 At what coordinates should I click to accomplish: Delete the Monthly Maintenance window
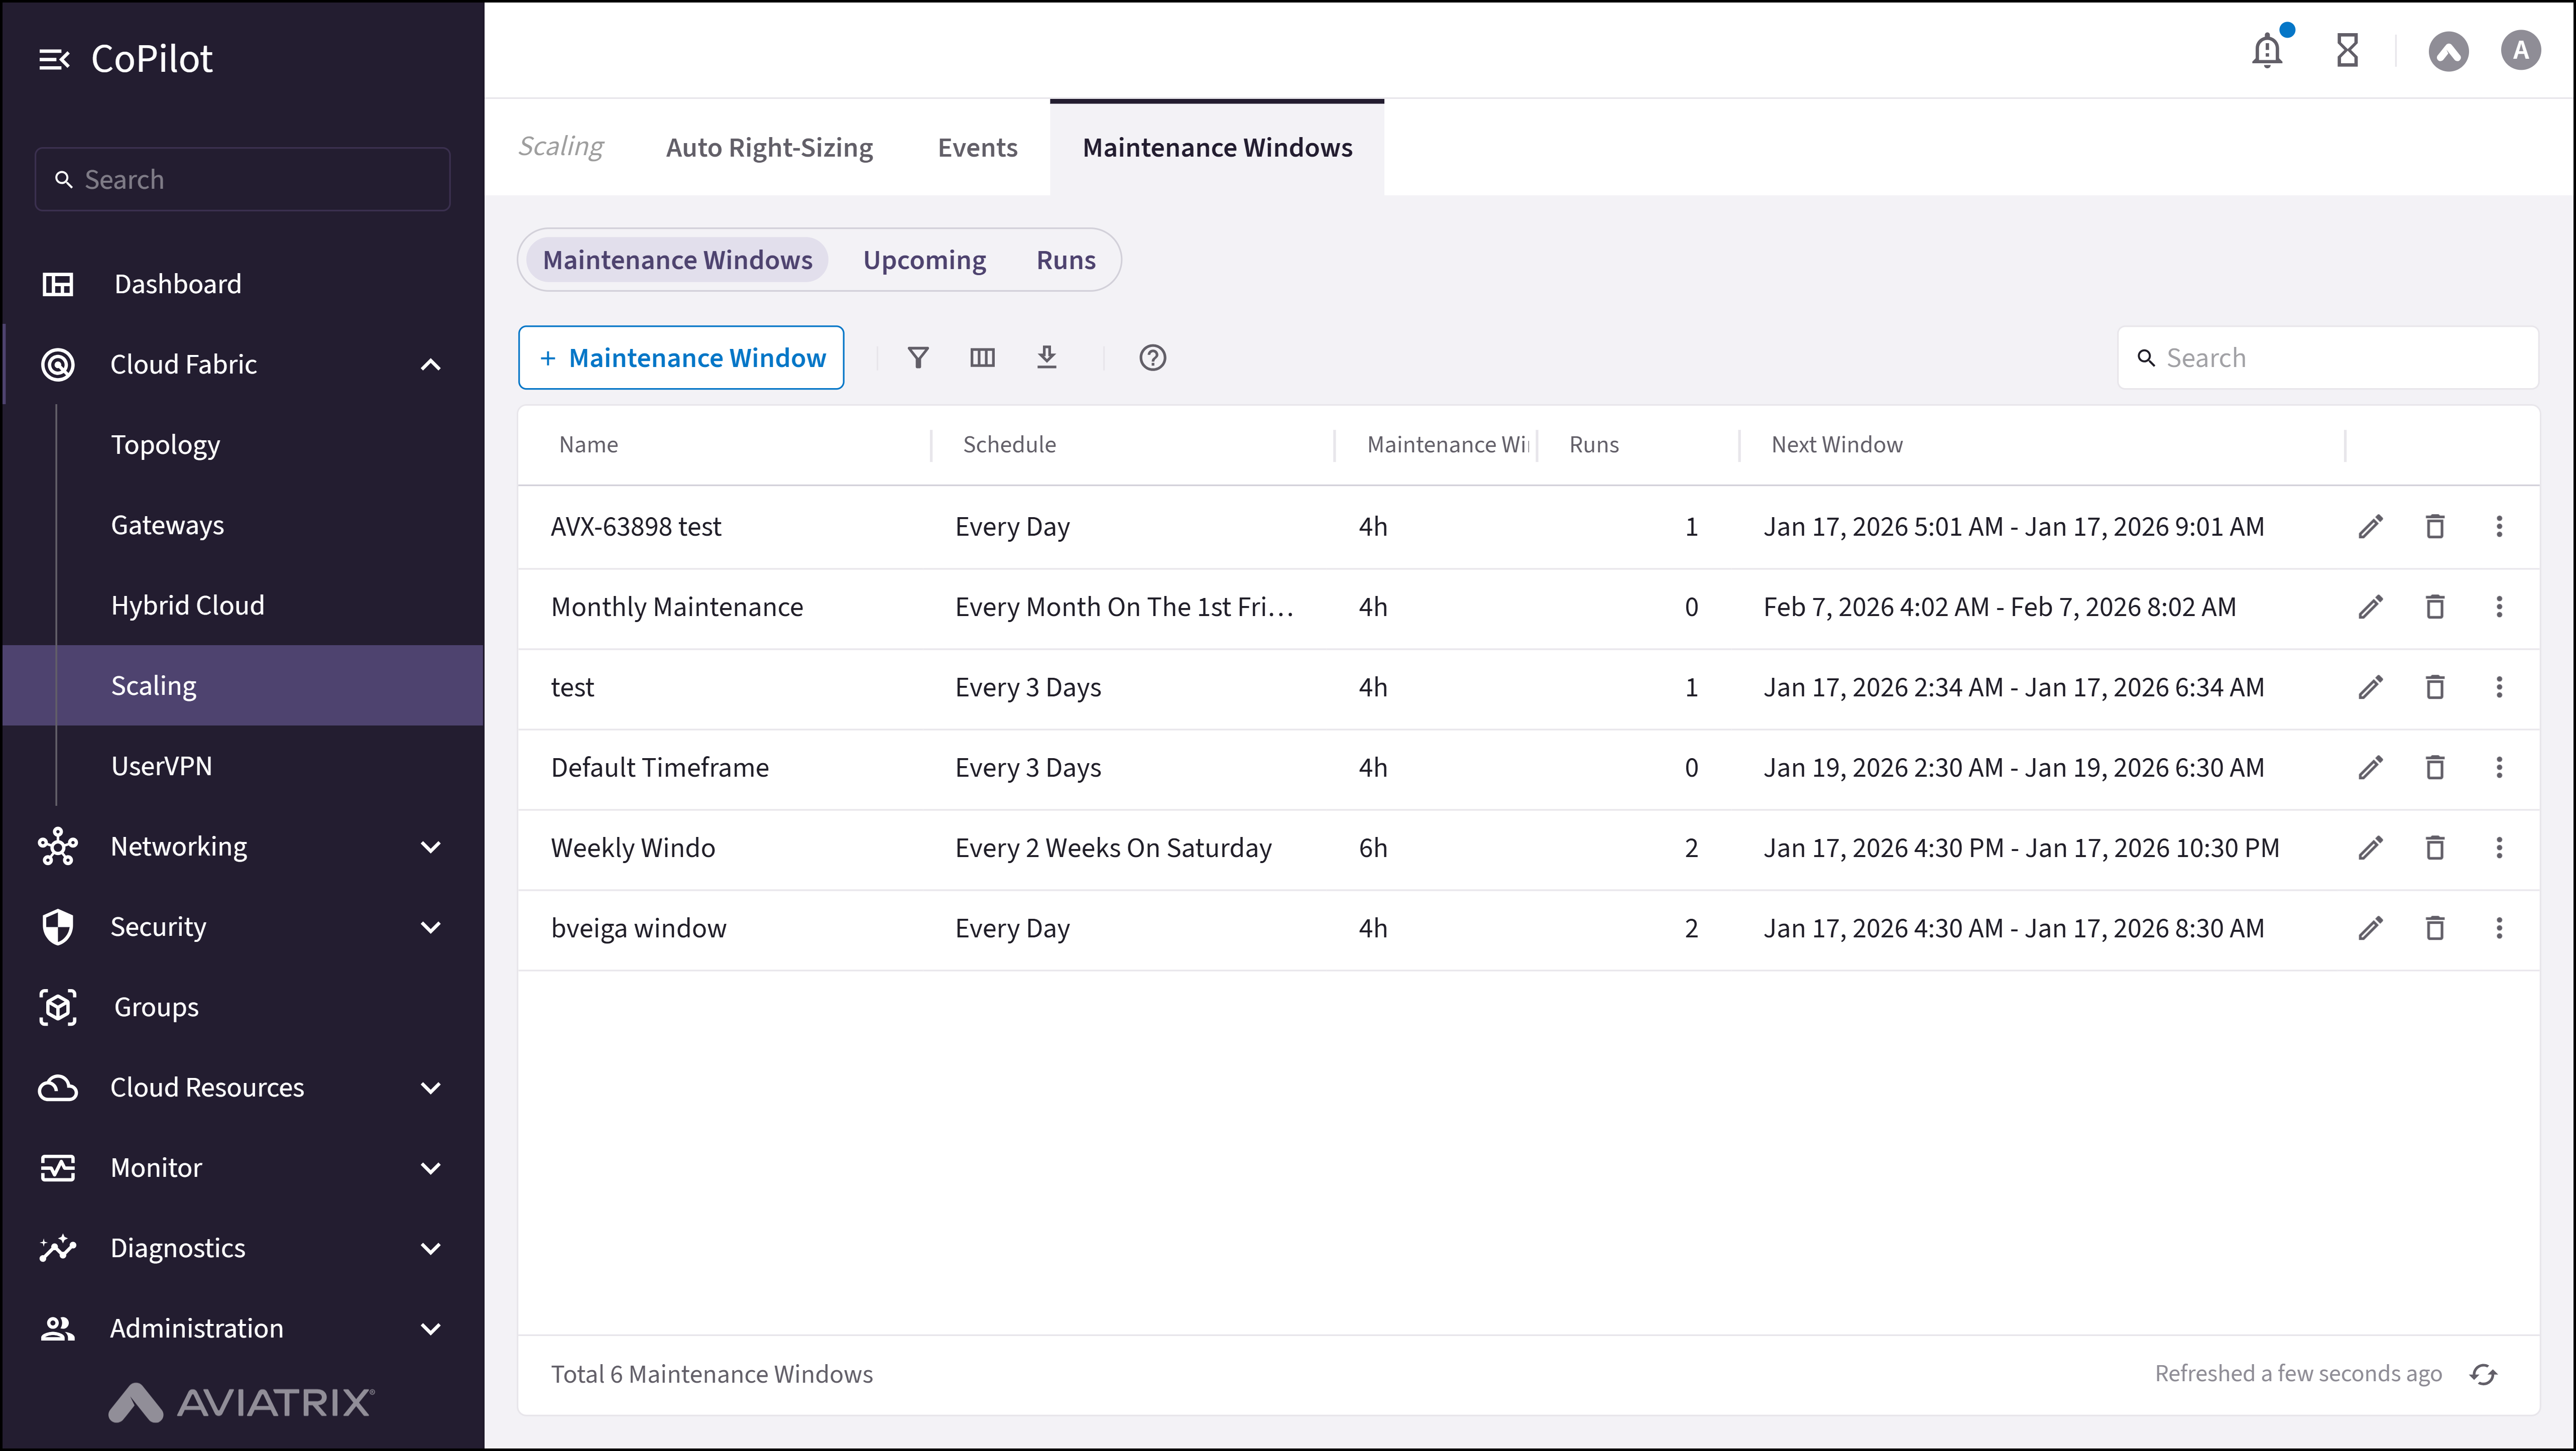coord(2435,606)
